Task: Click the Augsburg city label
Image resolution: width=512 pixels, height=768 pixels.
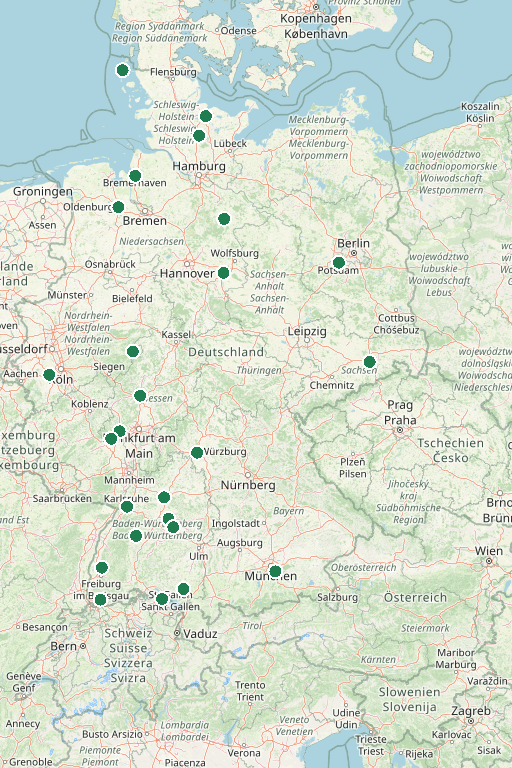Action: point(240,543)
